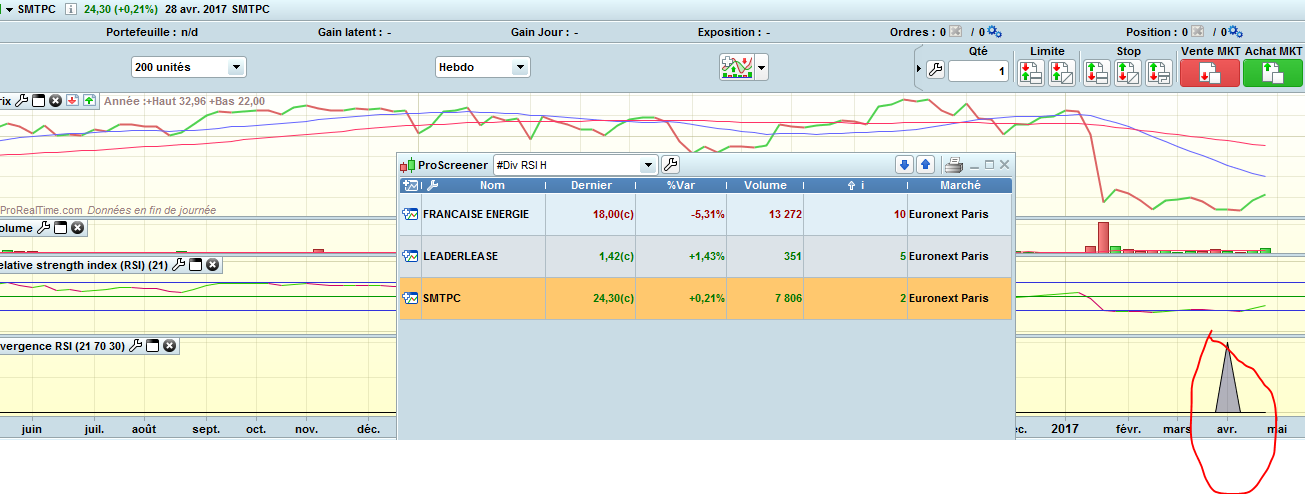Print the ProScreener results
This screenshot has width=1305, height=494.
954,165
